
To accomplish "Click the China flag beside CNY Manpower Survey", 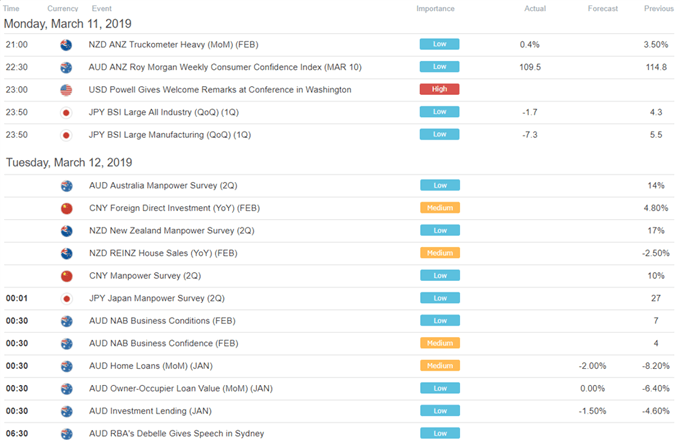I will pos(66,276).
